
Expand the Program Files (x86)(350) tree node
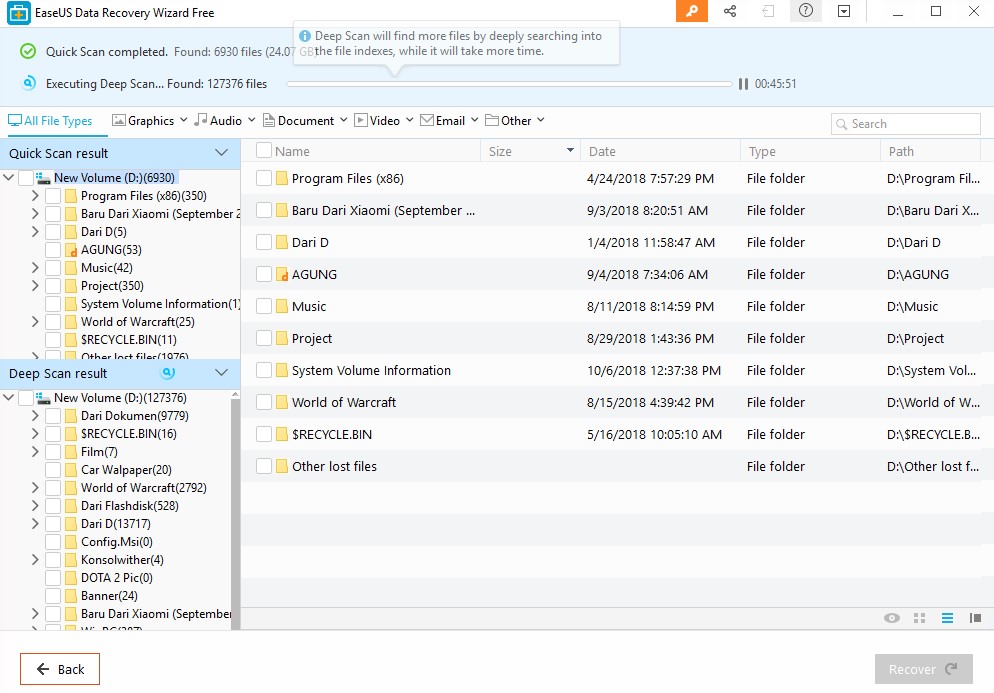35,196
